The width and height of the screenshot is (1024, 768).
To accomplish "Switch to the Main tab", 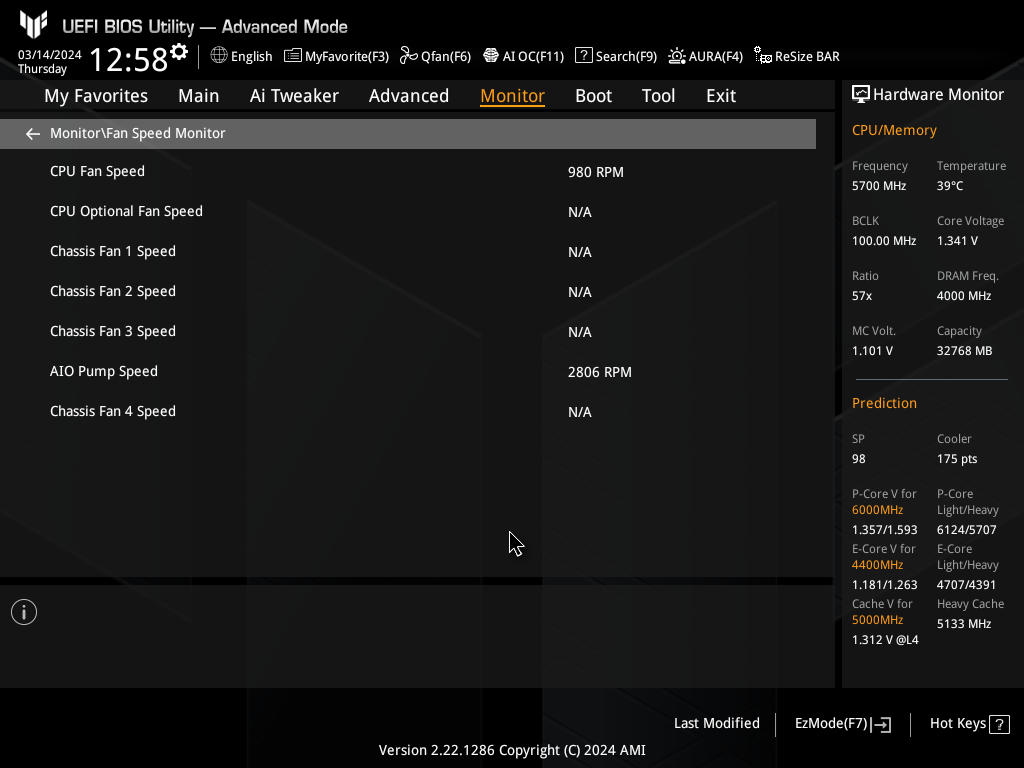I will tap(199, 96).
